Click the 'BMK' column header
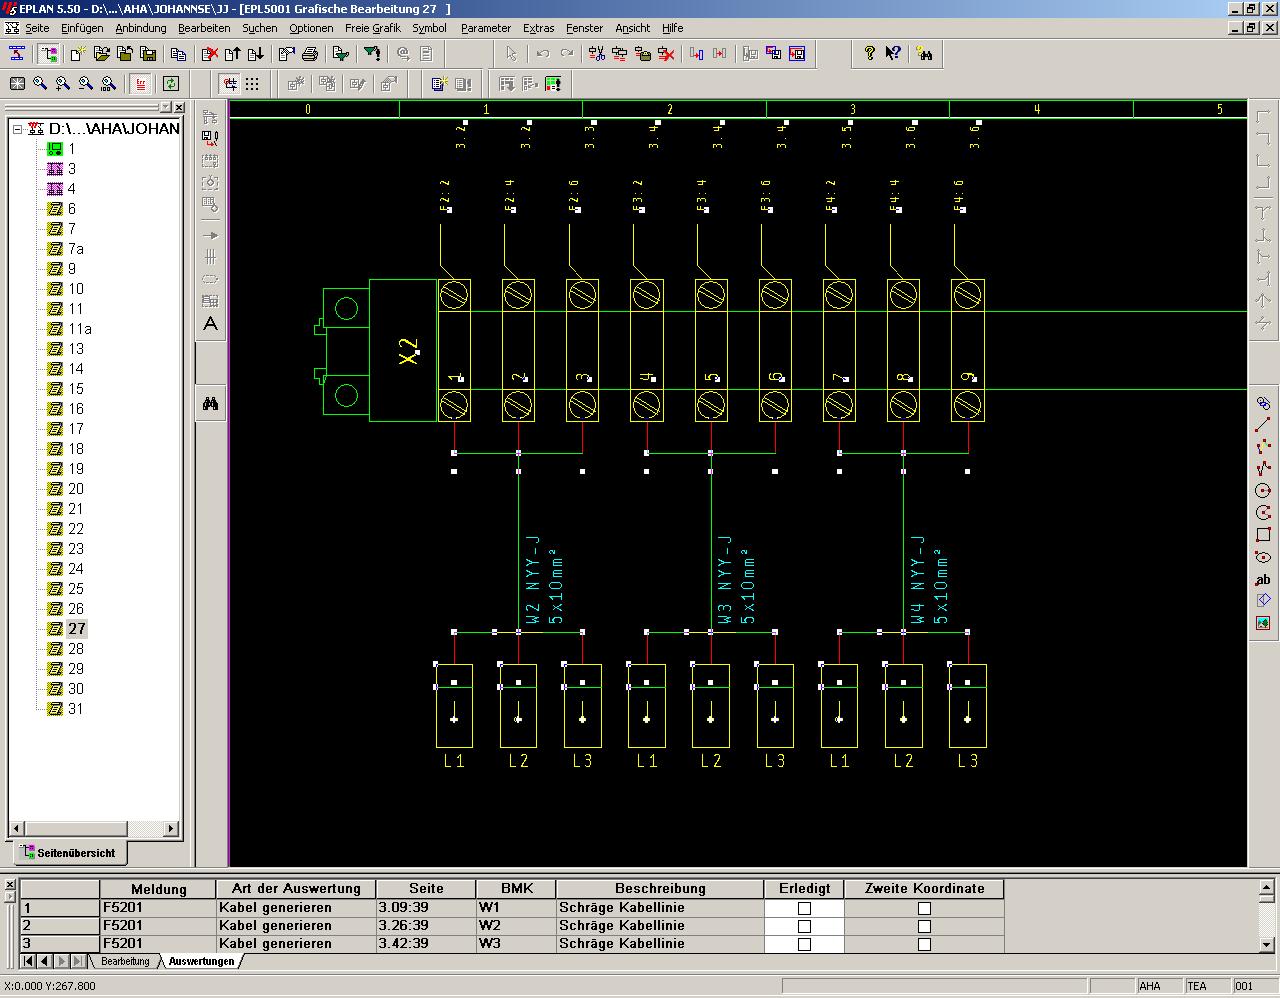This screenshot has height=998, width=1280. coord(517,889)
